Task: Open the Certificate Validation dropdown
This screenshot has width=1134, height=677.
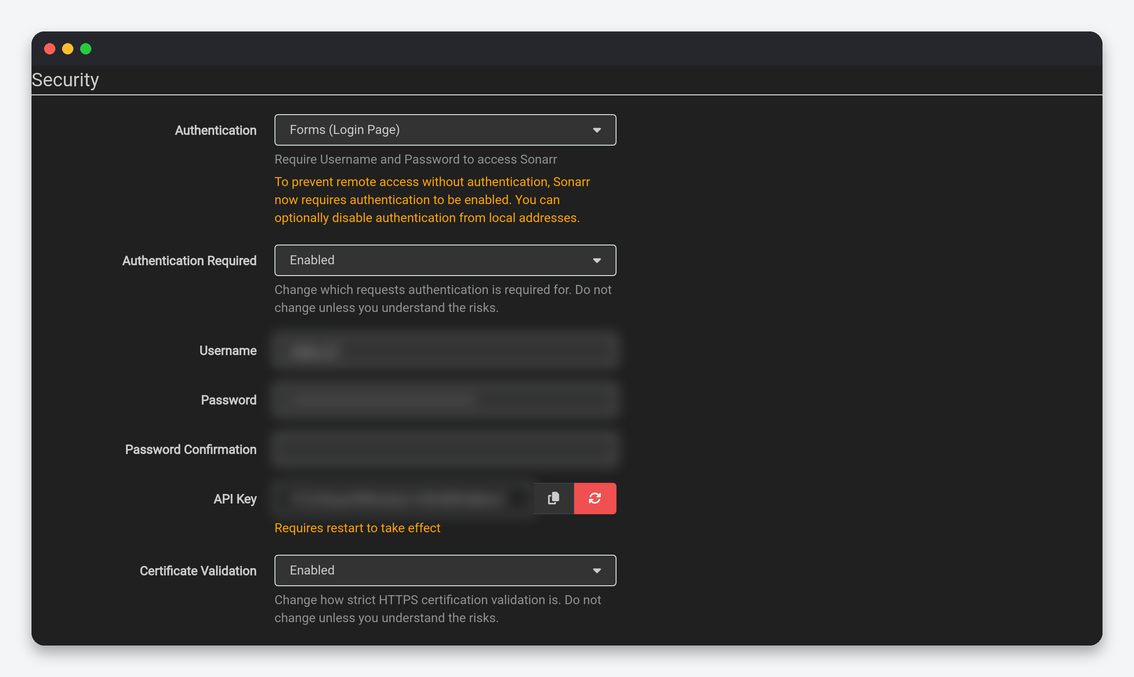Action: pyautogui.click(x=446, y=571)
